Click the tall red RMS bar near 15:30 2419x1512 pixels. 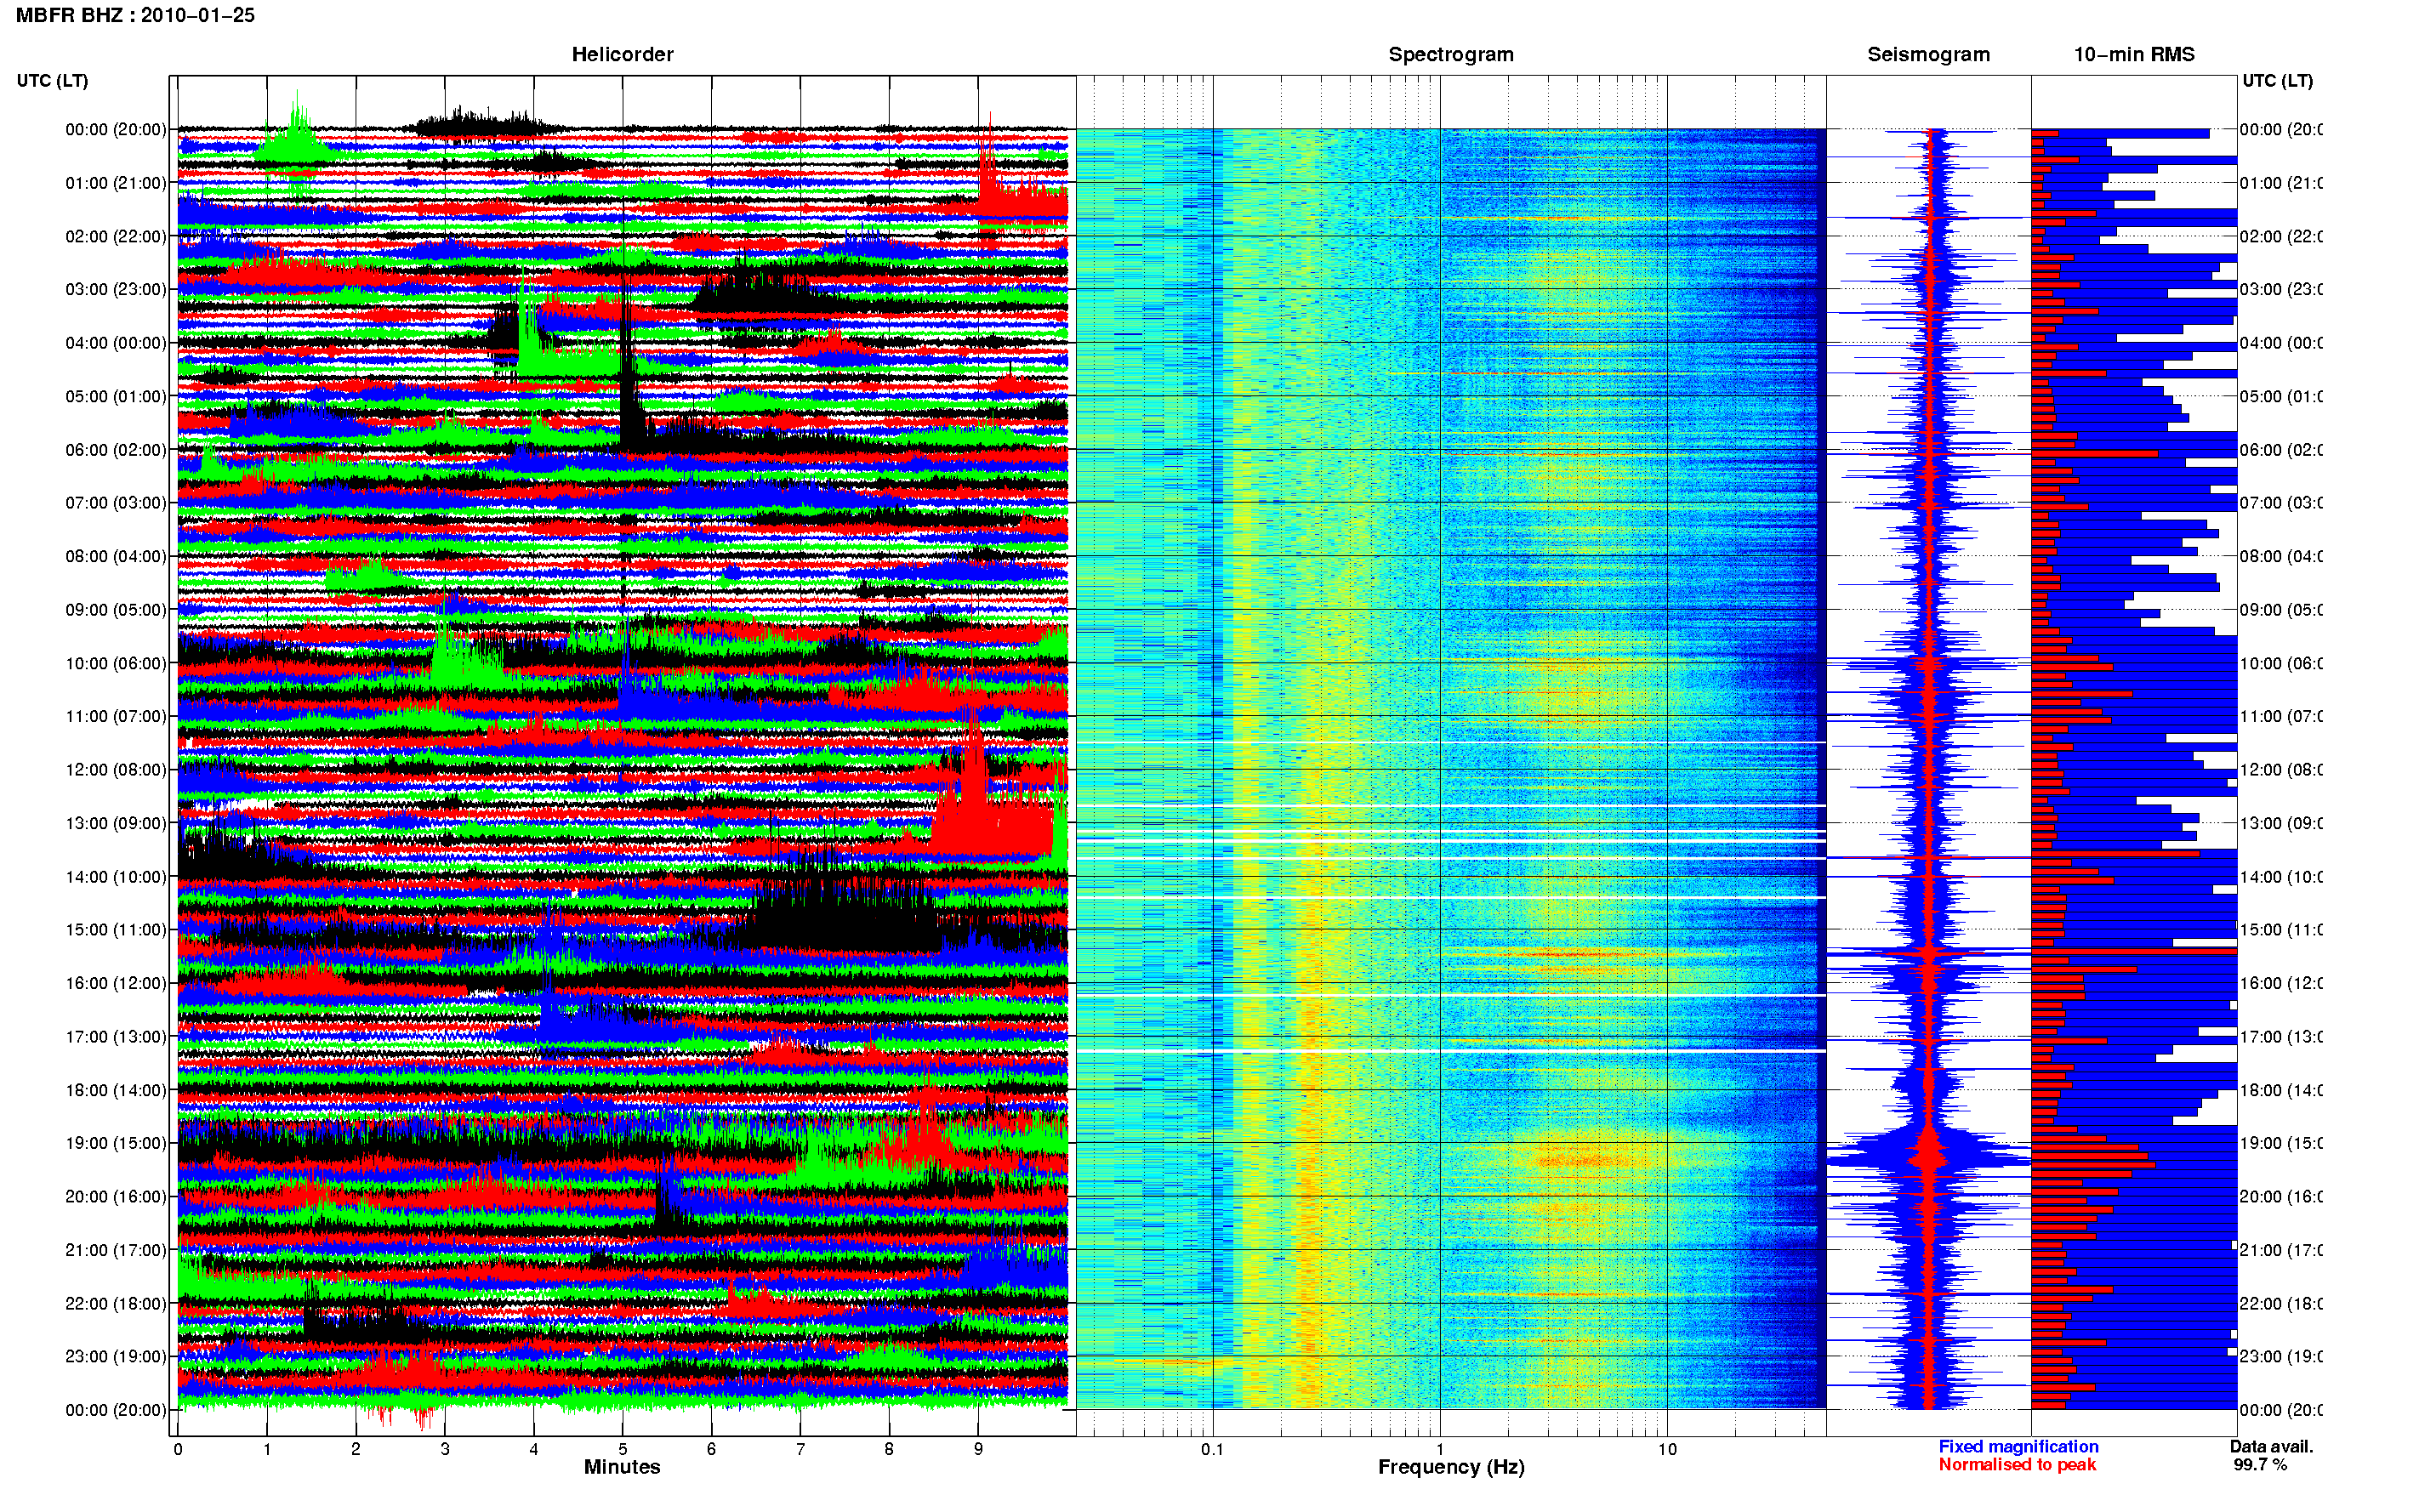tap(2133, 951)
